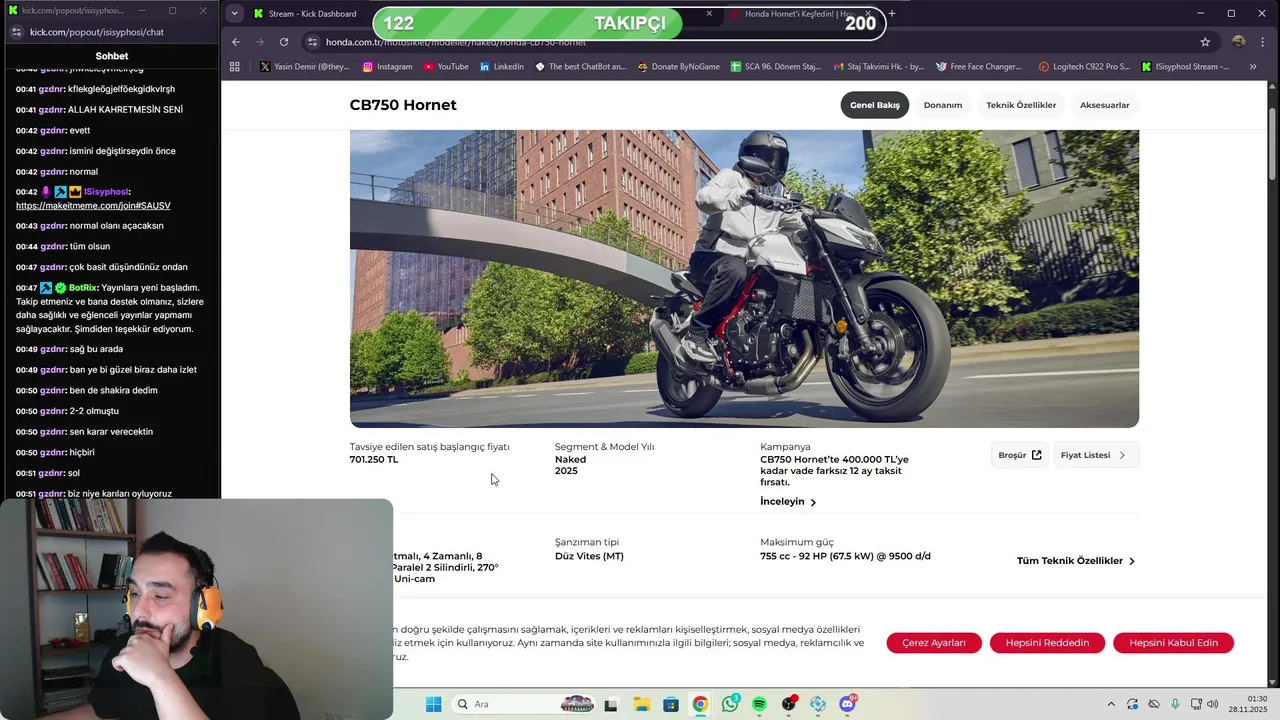Click the ISisyphosi username in chat
1280x720 pixels.
click(x=106, y=192)
